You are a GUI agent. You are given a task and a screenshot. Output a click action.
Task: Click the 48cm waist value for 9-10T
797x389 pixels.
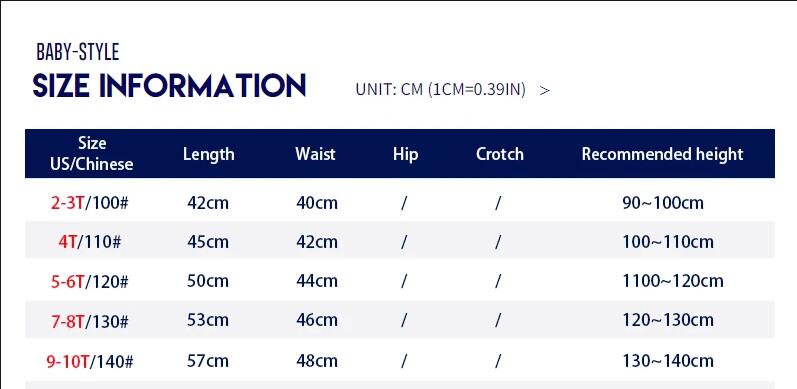(x=317, y=361)
